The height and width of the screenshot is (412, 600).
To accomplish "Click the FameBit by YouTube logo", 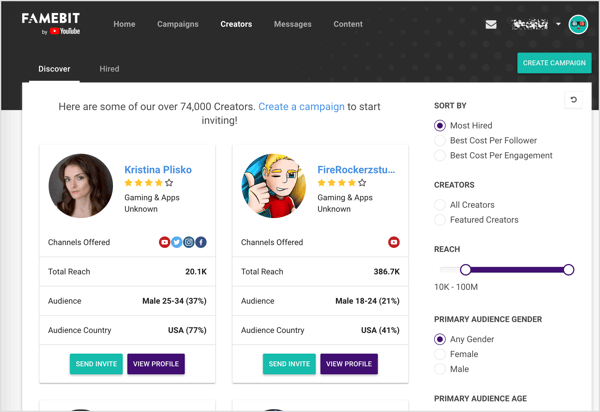I will pos(51,24).
